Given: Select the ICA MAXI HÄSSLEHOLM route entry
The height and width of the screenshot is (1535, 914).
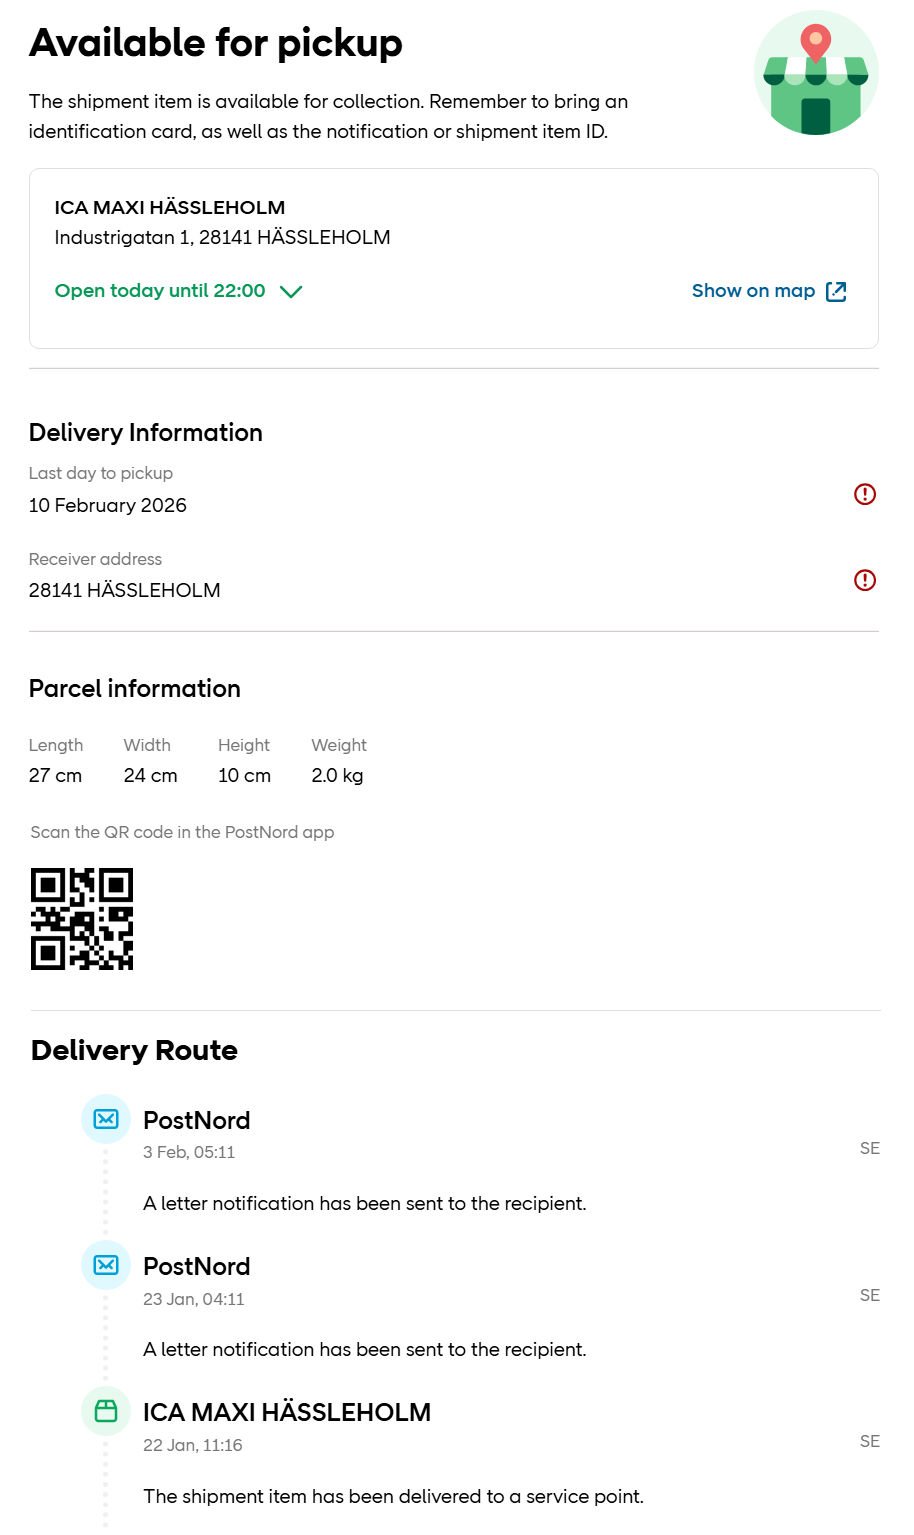Looking at the screenshot, I should click(x=287, y=1412).
